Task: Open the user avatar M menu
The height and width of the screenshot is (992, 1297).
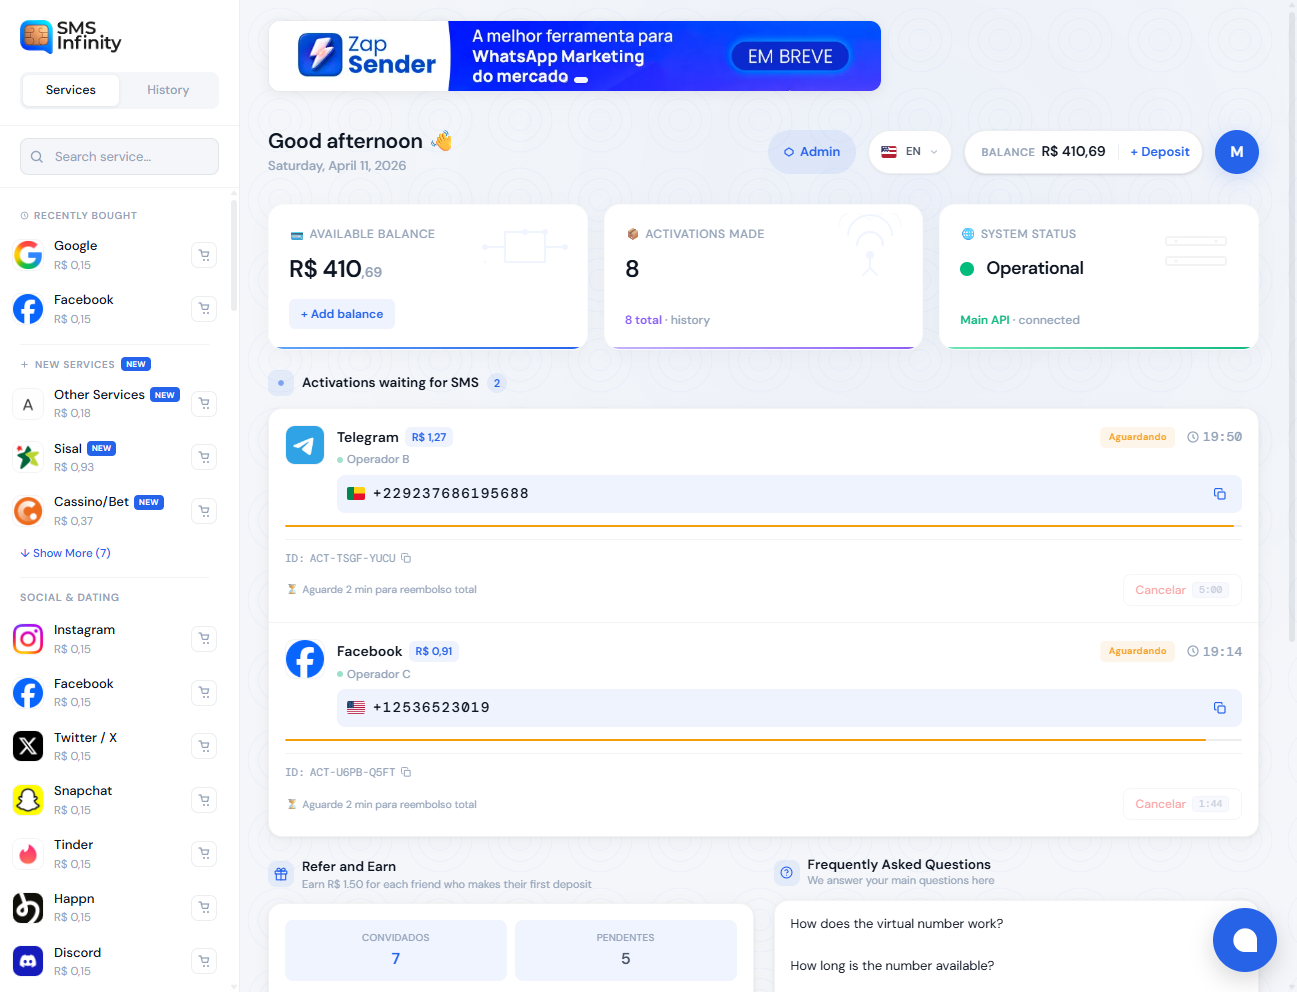Action: [1237, 152]
